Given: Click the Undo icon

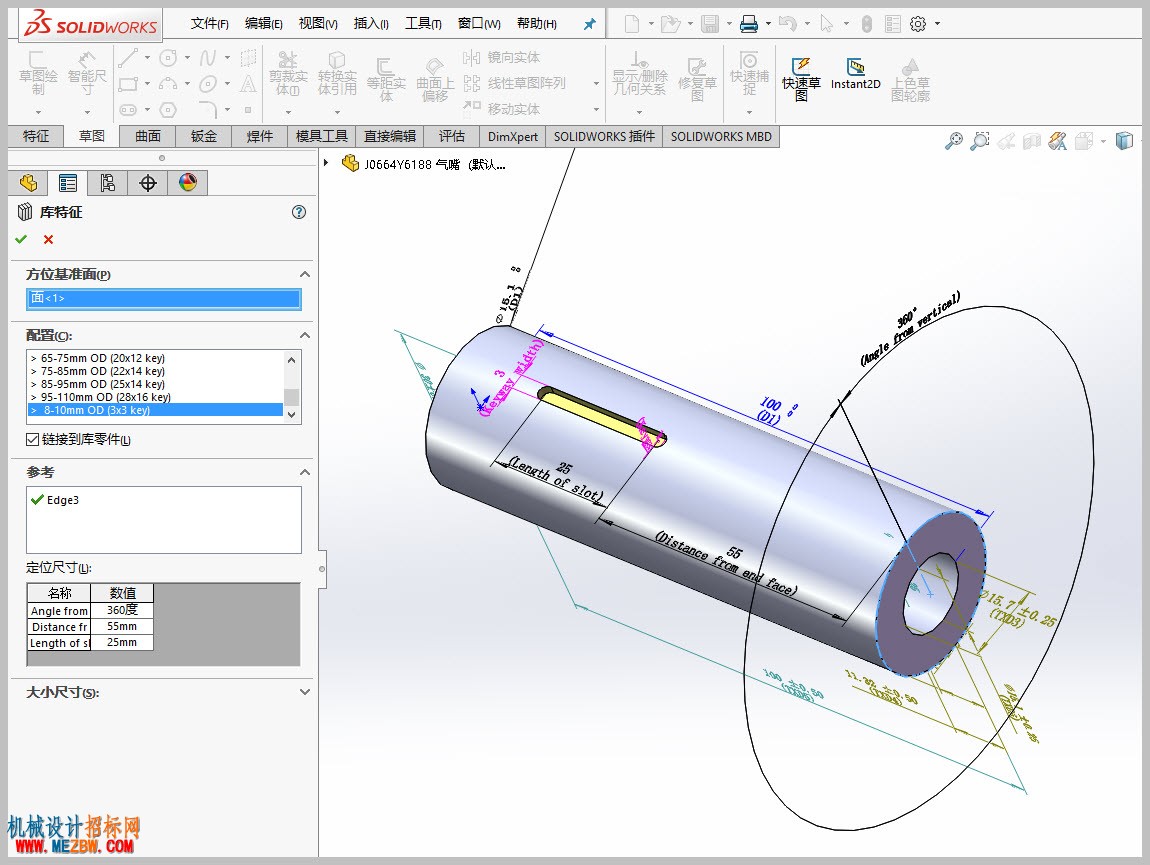Looking at the screenshot, I should [788, 24].
